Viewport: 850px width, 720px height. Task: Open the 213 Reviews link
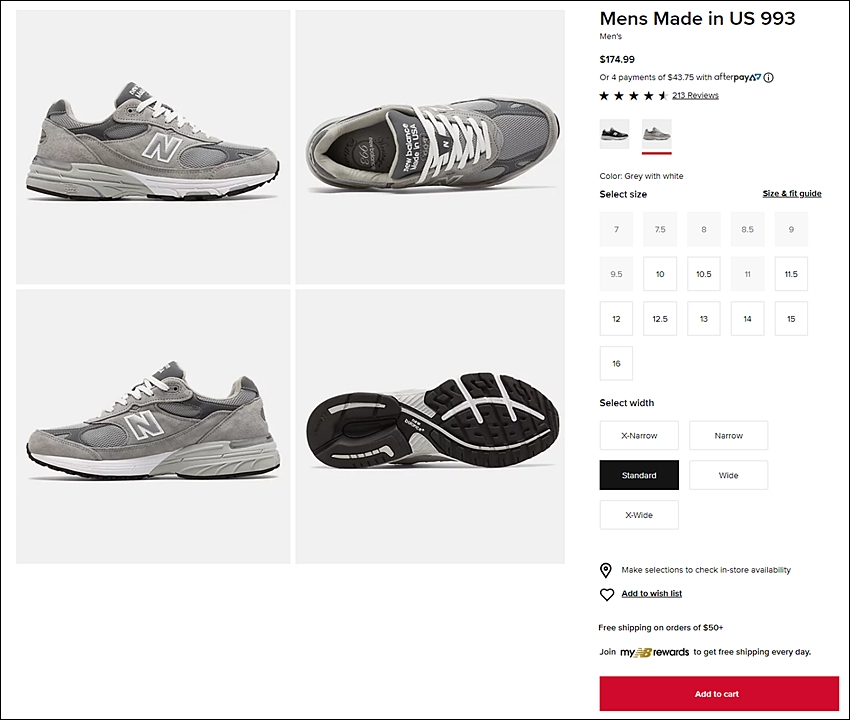696,95
